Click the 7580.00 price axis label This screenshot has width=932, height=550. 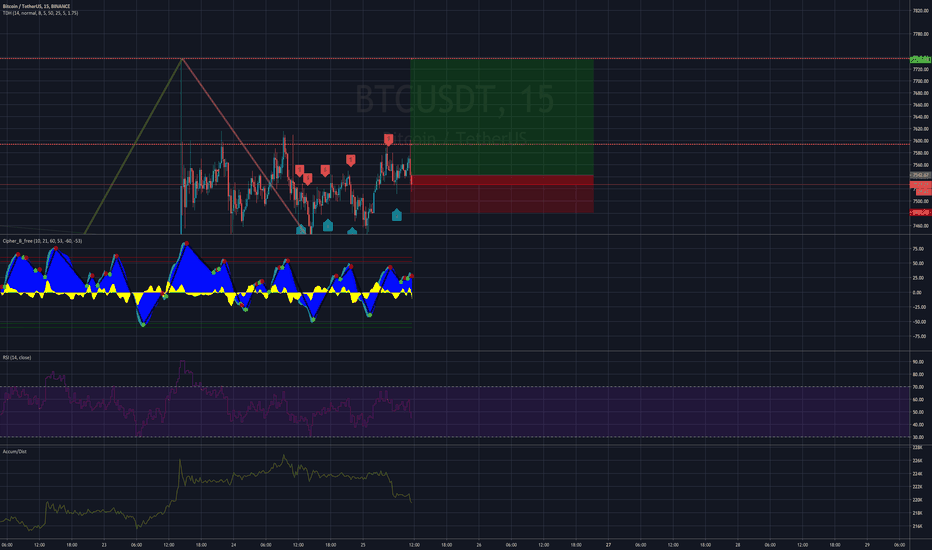(921, 153)
